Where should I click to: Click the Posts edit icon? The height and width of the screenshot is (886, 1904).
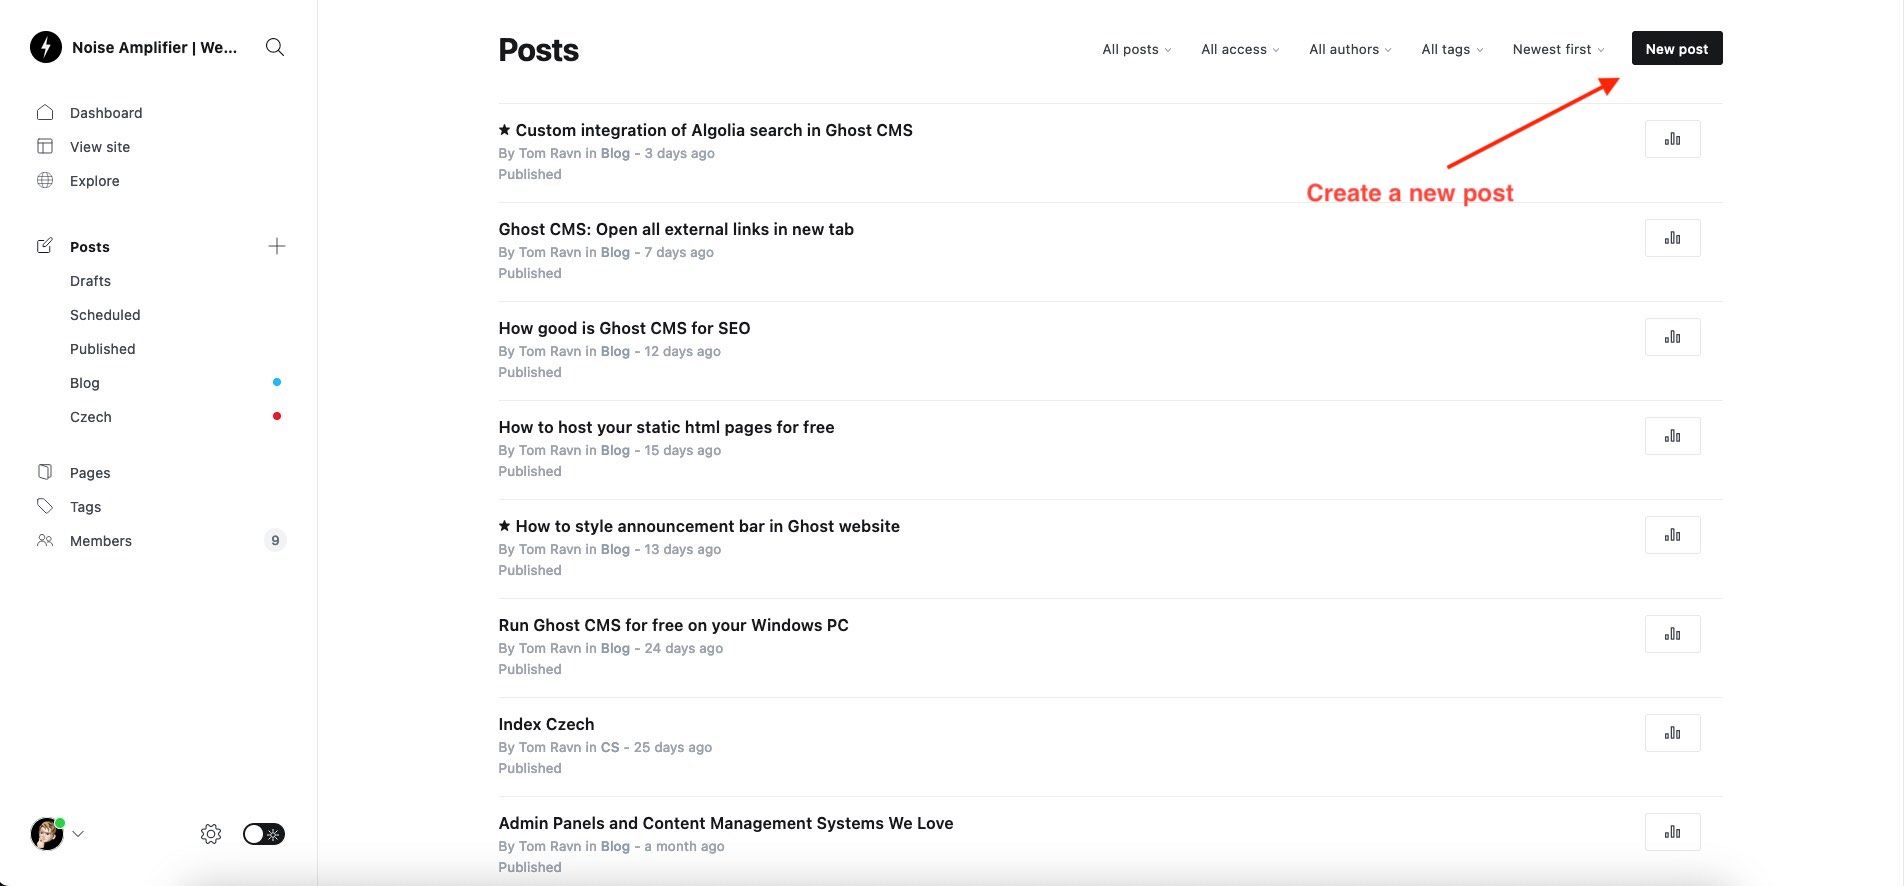[45, 246]
